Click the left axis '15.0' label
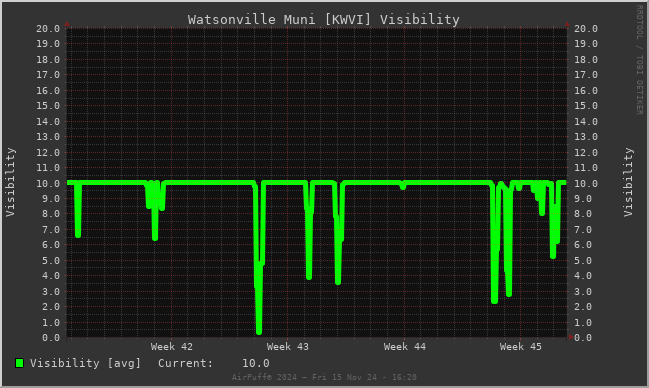Screen dimensions: 649x388 point(48,106)
